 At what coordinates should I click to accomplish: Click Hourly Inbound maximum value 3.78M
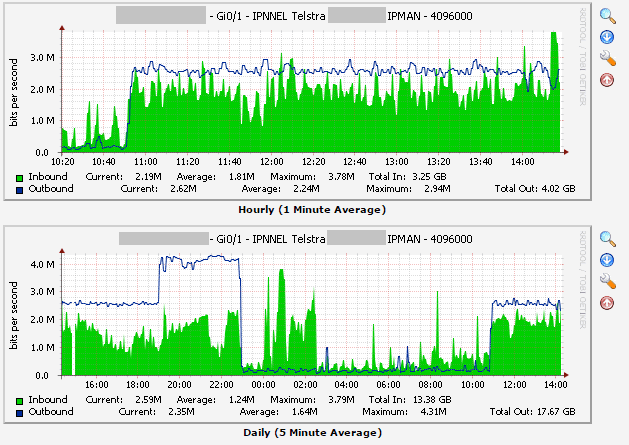click(341, 177)
